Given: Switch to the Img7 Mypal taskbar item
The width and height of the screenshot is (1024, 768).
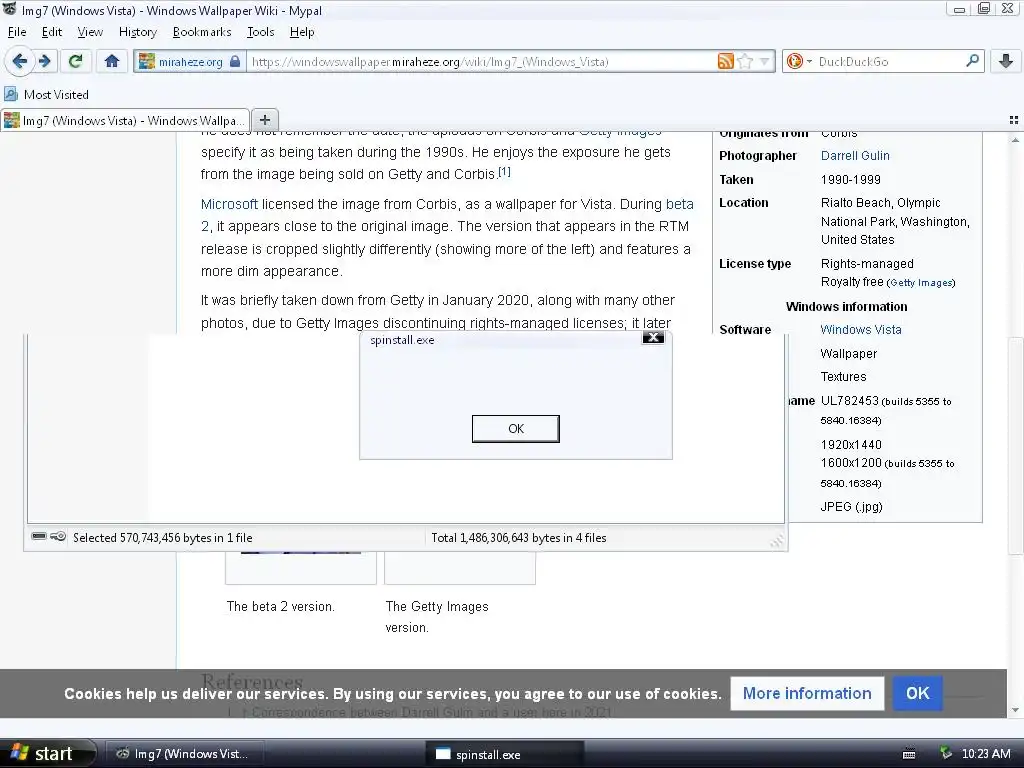Looking at the screenshot, I should pyautogui.click(x=184, y=754).
